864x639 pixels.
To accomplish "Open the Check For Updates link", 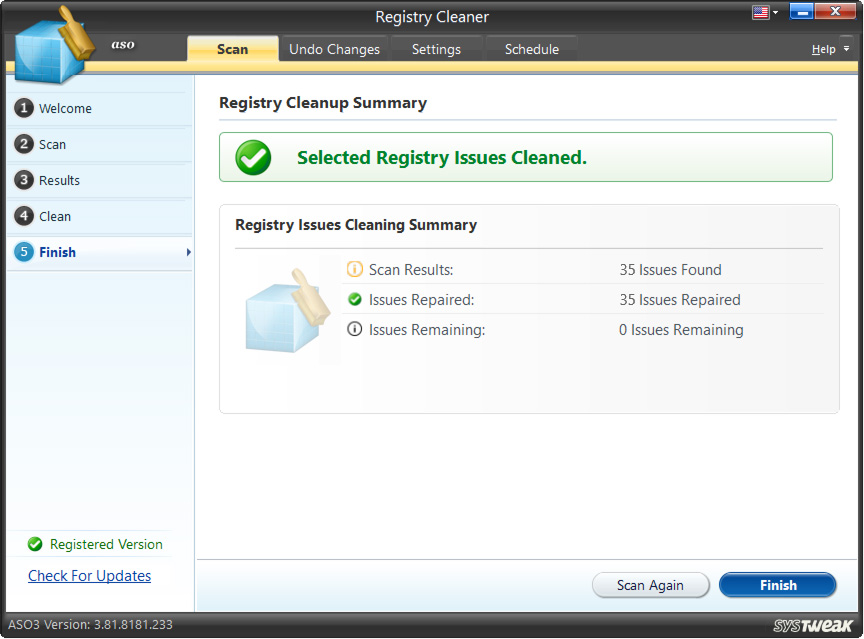I will 89,576.
